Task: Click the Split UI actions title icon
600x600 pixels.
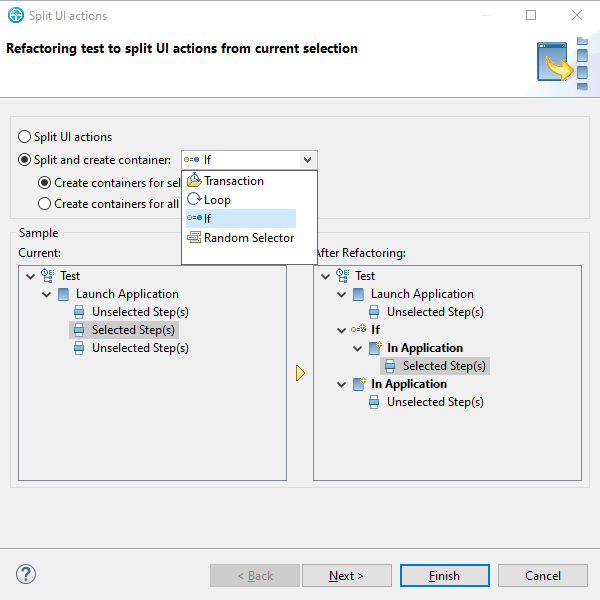Action: (x=16, y=15)
